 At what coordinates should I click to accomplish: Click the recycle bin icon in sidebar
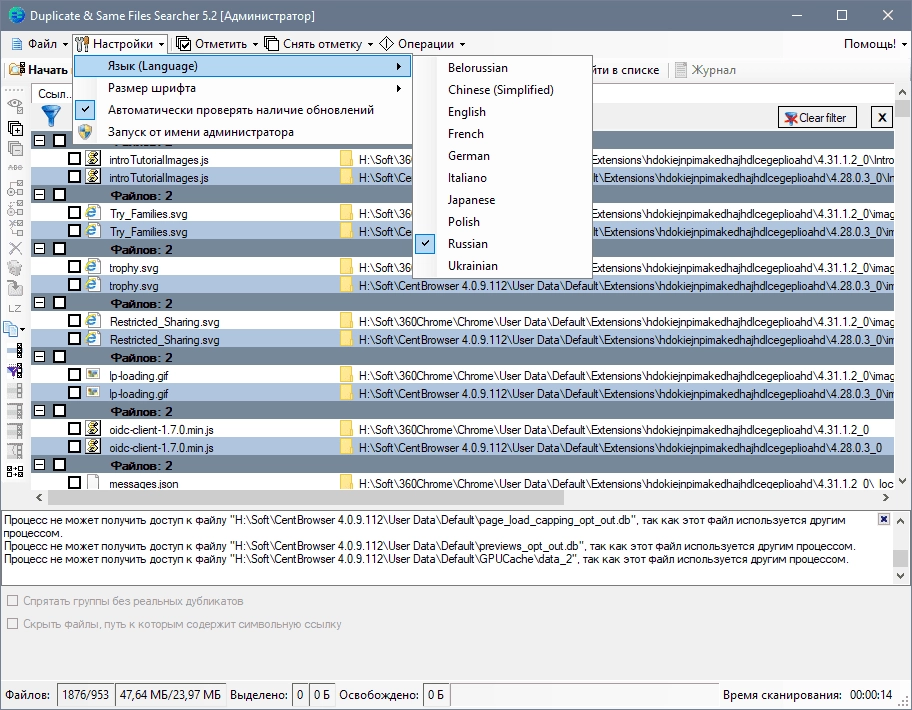(15, 268)
